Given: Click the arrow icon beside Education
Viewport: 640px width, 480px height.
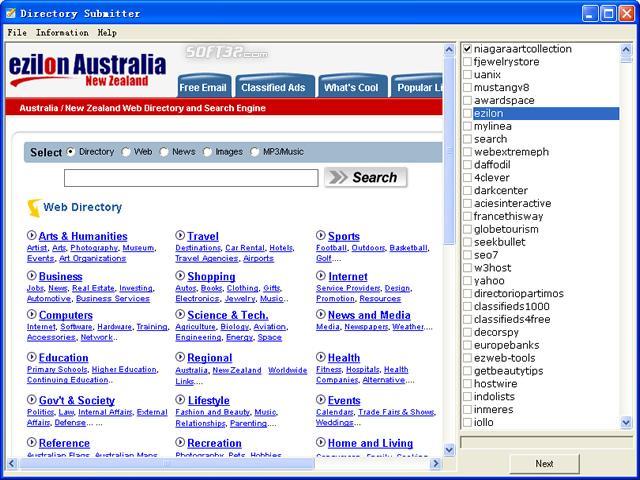Looking at the screenshot, I should (x=31, y=357).
